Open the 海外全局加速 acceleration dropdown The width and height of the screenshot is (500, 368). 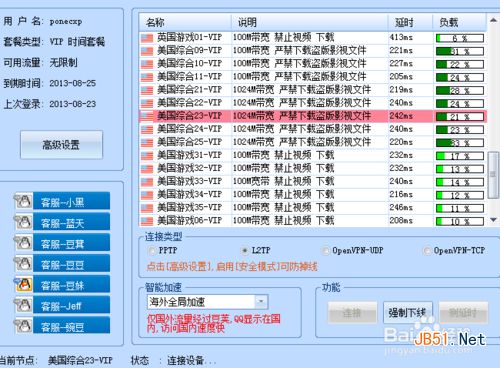(x=261, y=302)
